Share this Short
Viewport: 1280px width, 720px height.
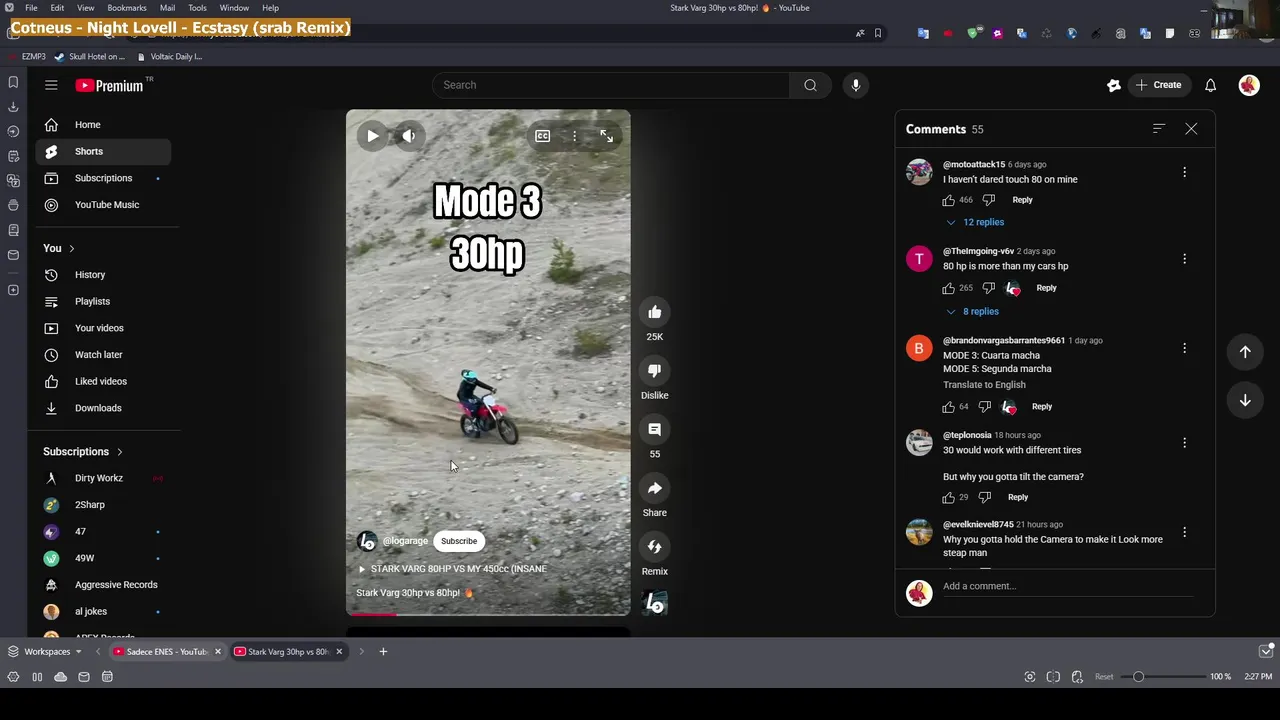tap(654, 488)
